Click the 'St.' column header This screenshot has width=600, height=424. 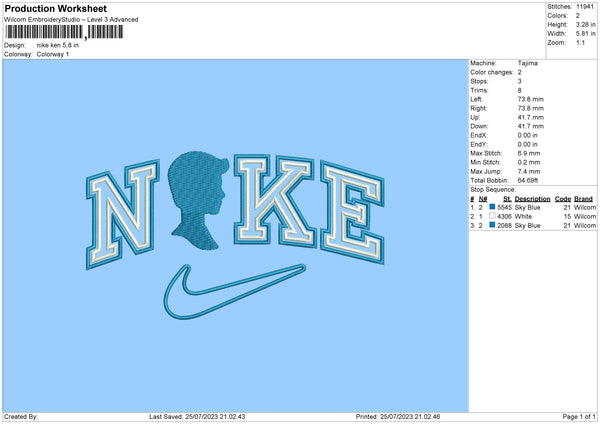(x=507, y=199)
